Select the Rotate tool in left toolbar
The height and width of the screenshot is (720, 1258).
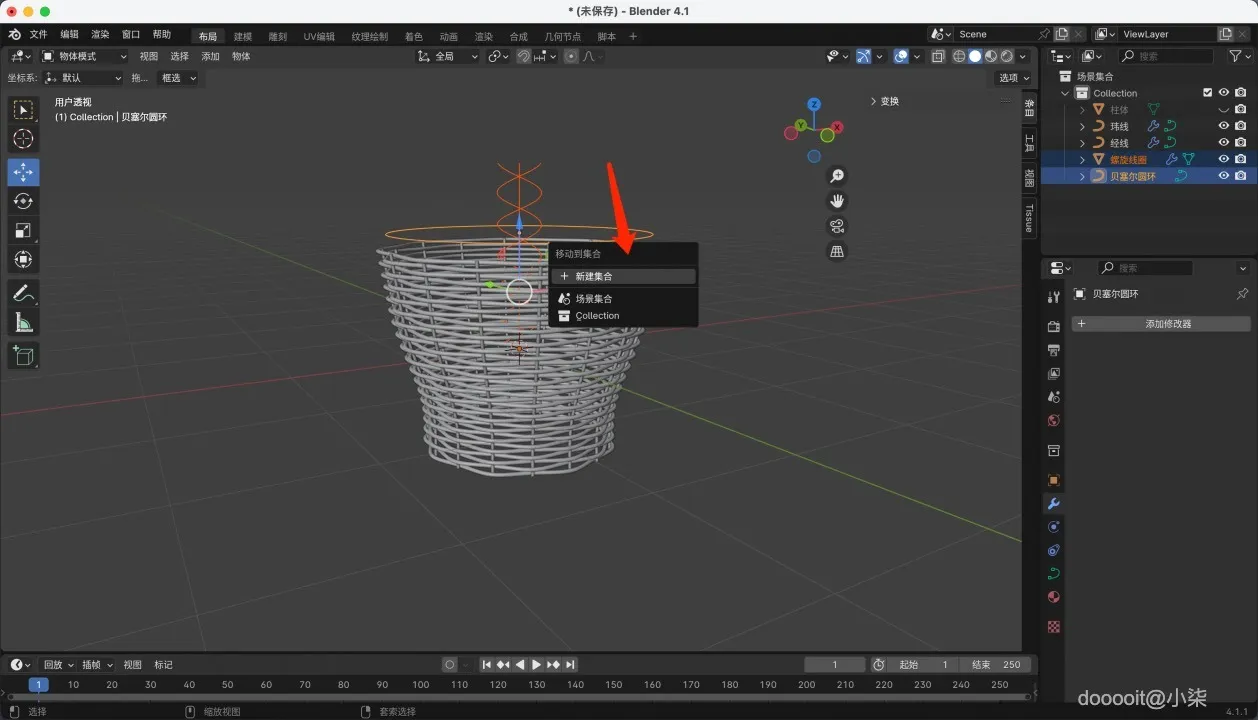[23, 201]
